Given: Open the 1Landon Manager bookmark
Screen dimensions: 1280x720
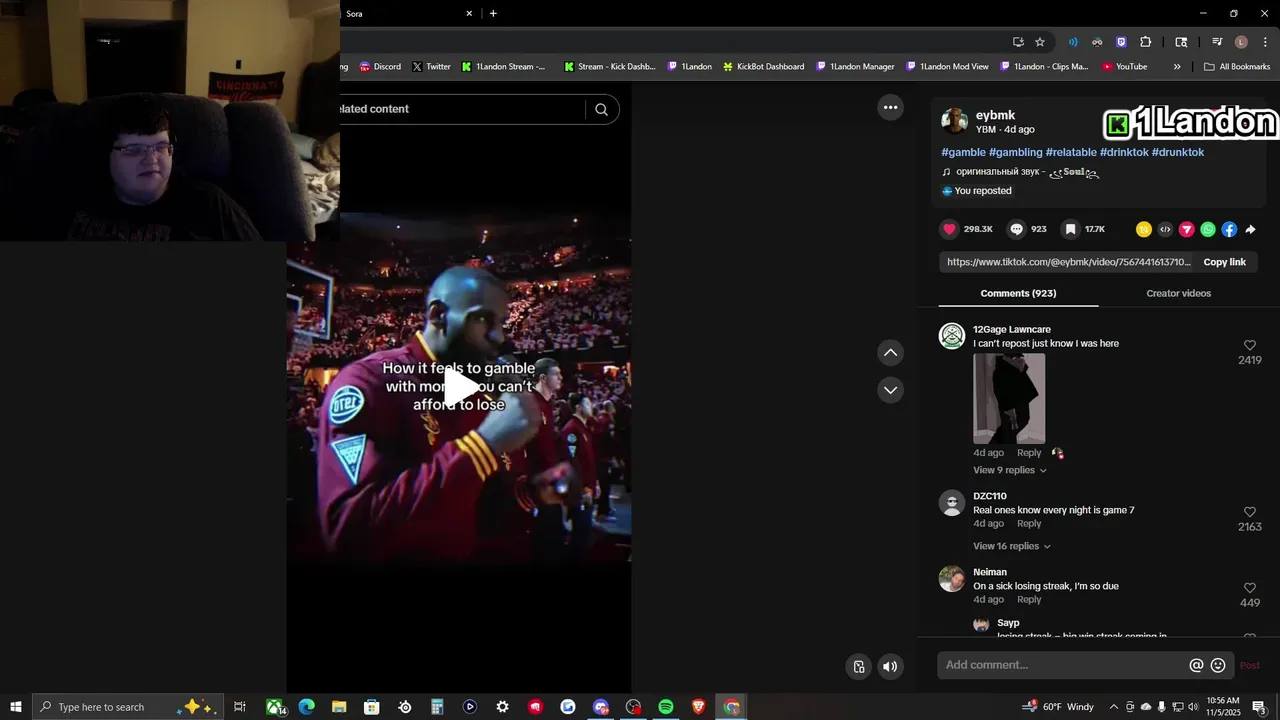Looking at the screenshot, I should click(x=855, y=67).
